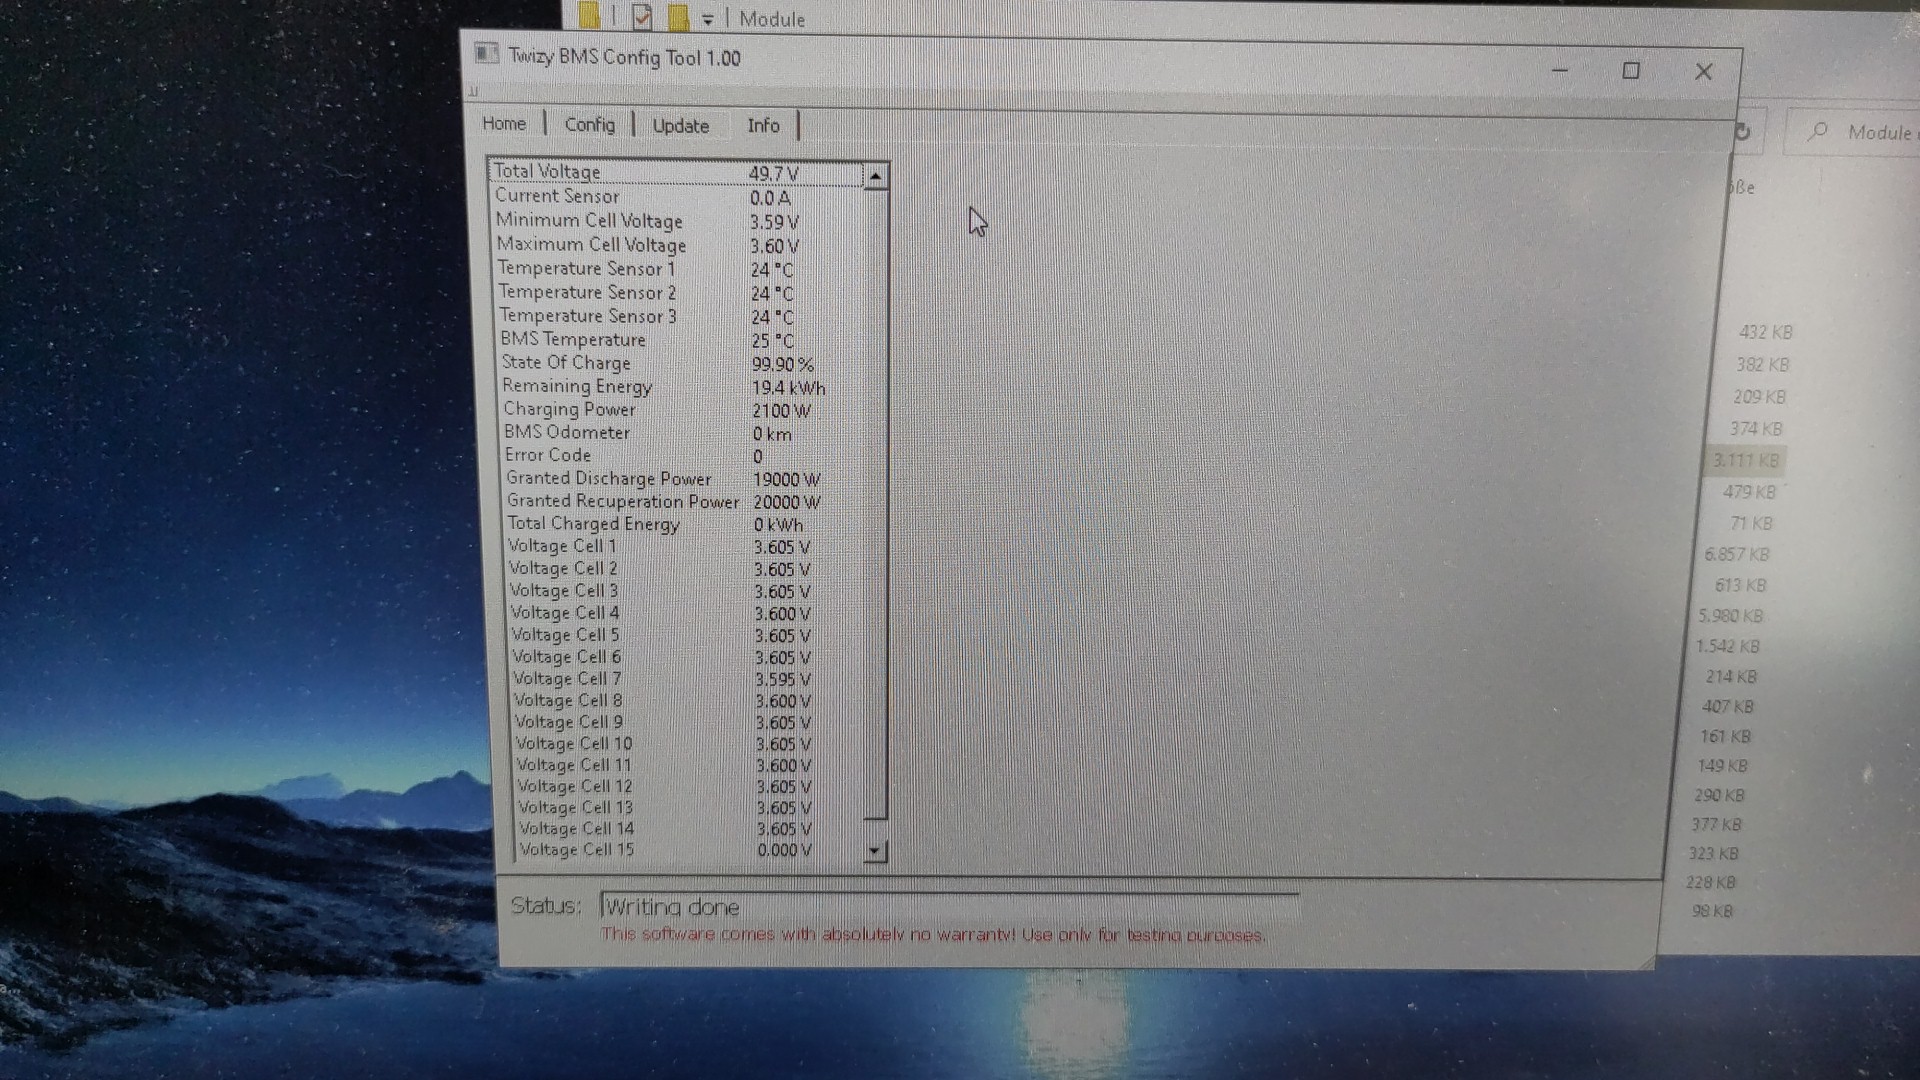The image size is (1920, 1080).
Task: Click the magnifier icon in the Module search box
Action: pos(1819,131)
